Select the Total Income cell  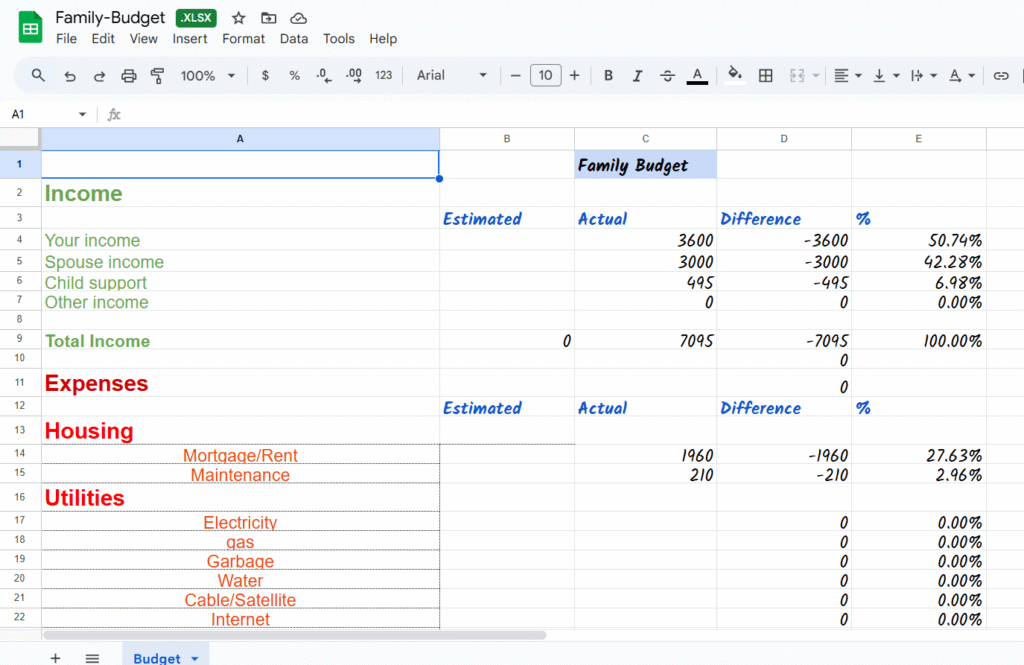[240, 340]
